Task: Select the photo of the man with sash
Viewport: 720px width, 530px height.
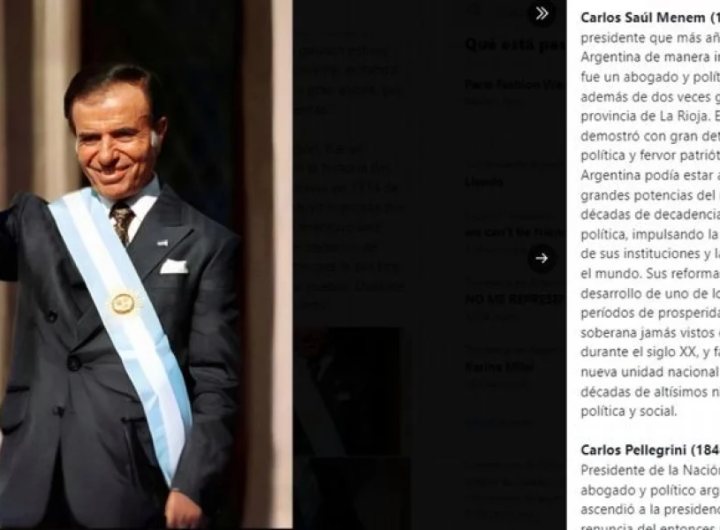Action: (x=146, y=265)
